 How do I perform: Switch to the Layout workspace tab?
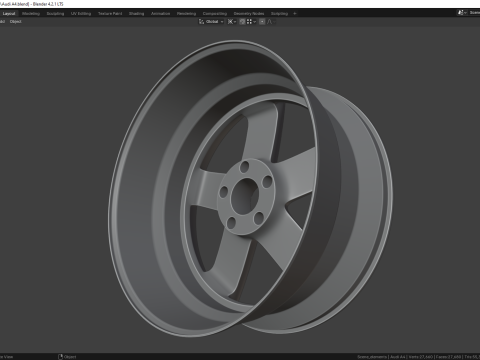[9, 14]
